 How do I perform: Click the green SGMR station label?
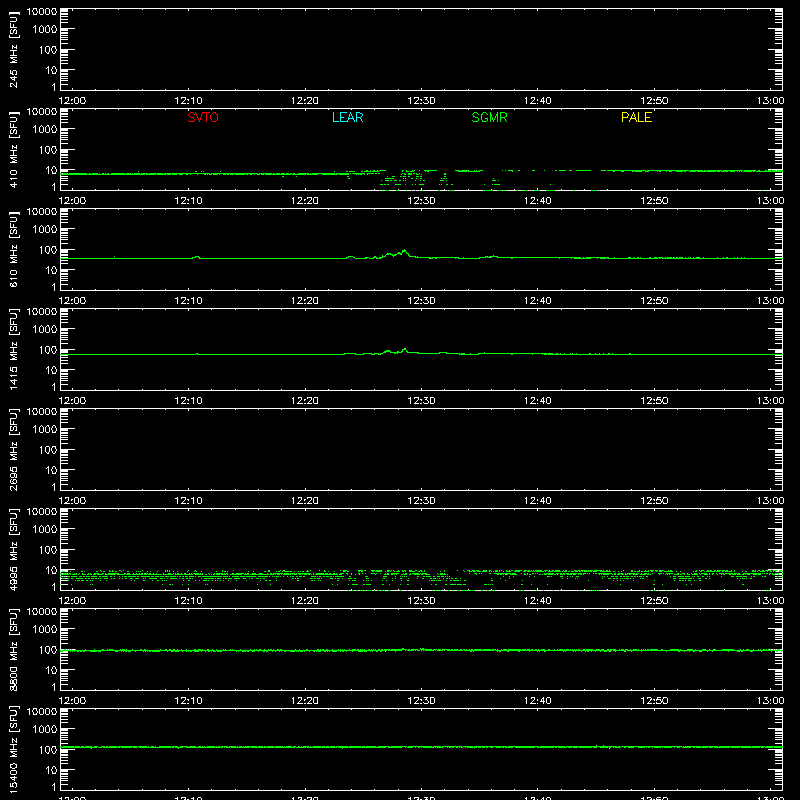[489, 117]
